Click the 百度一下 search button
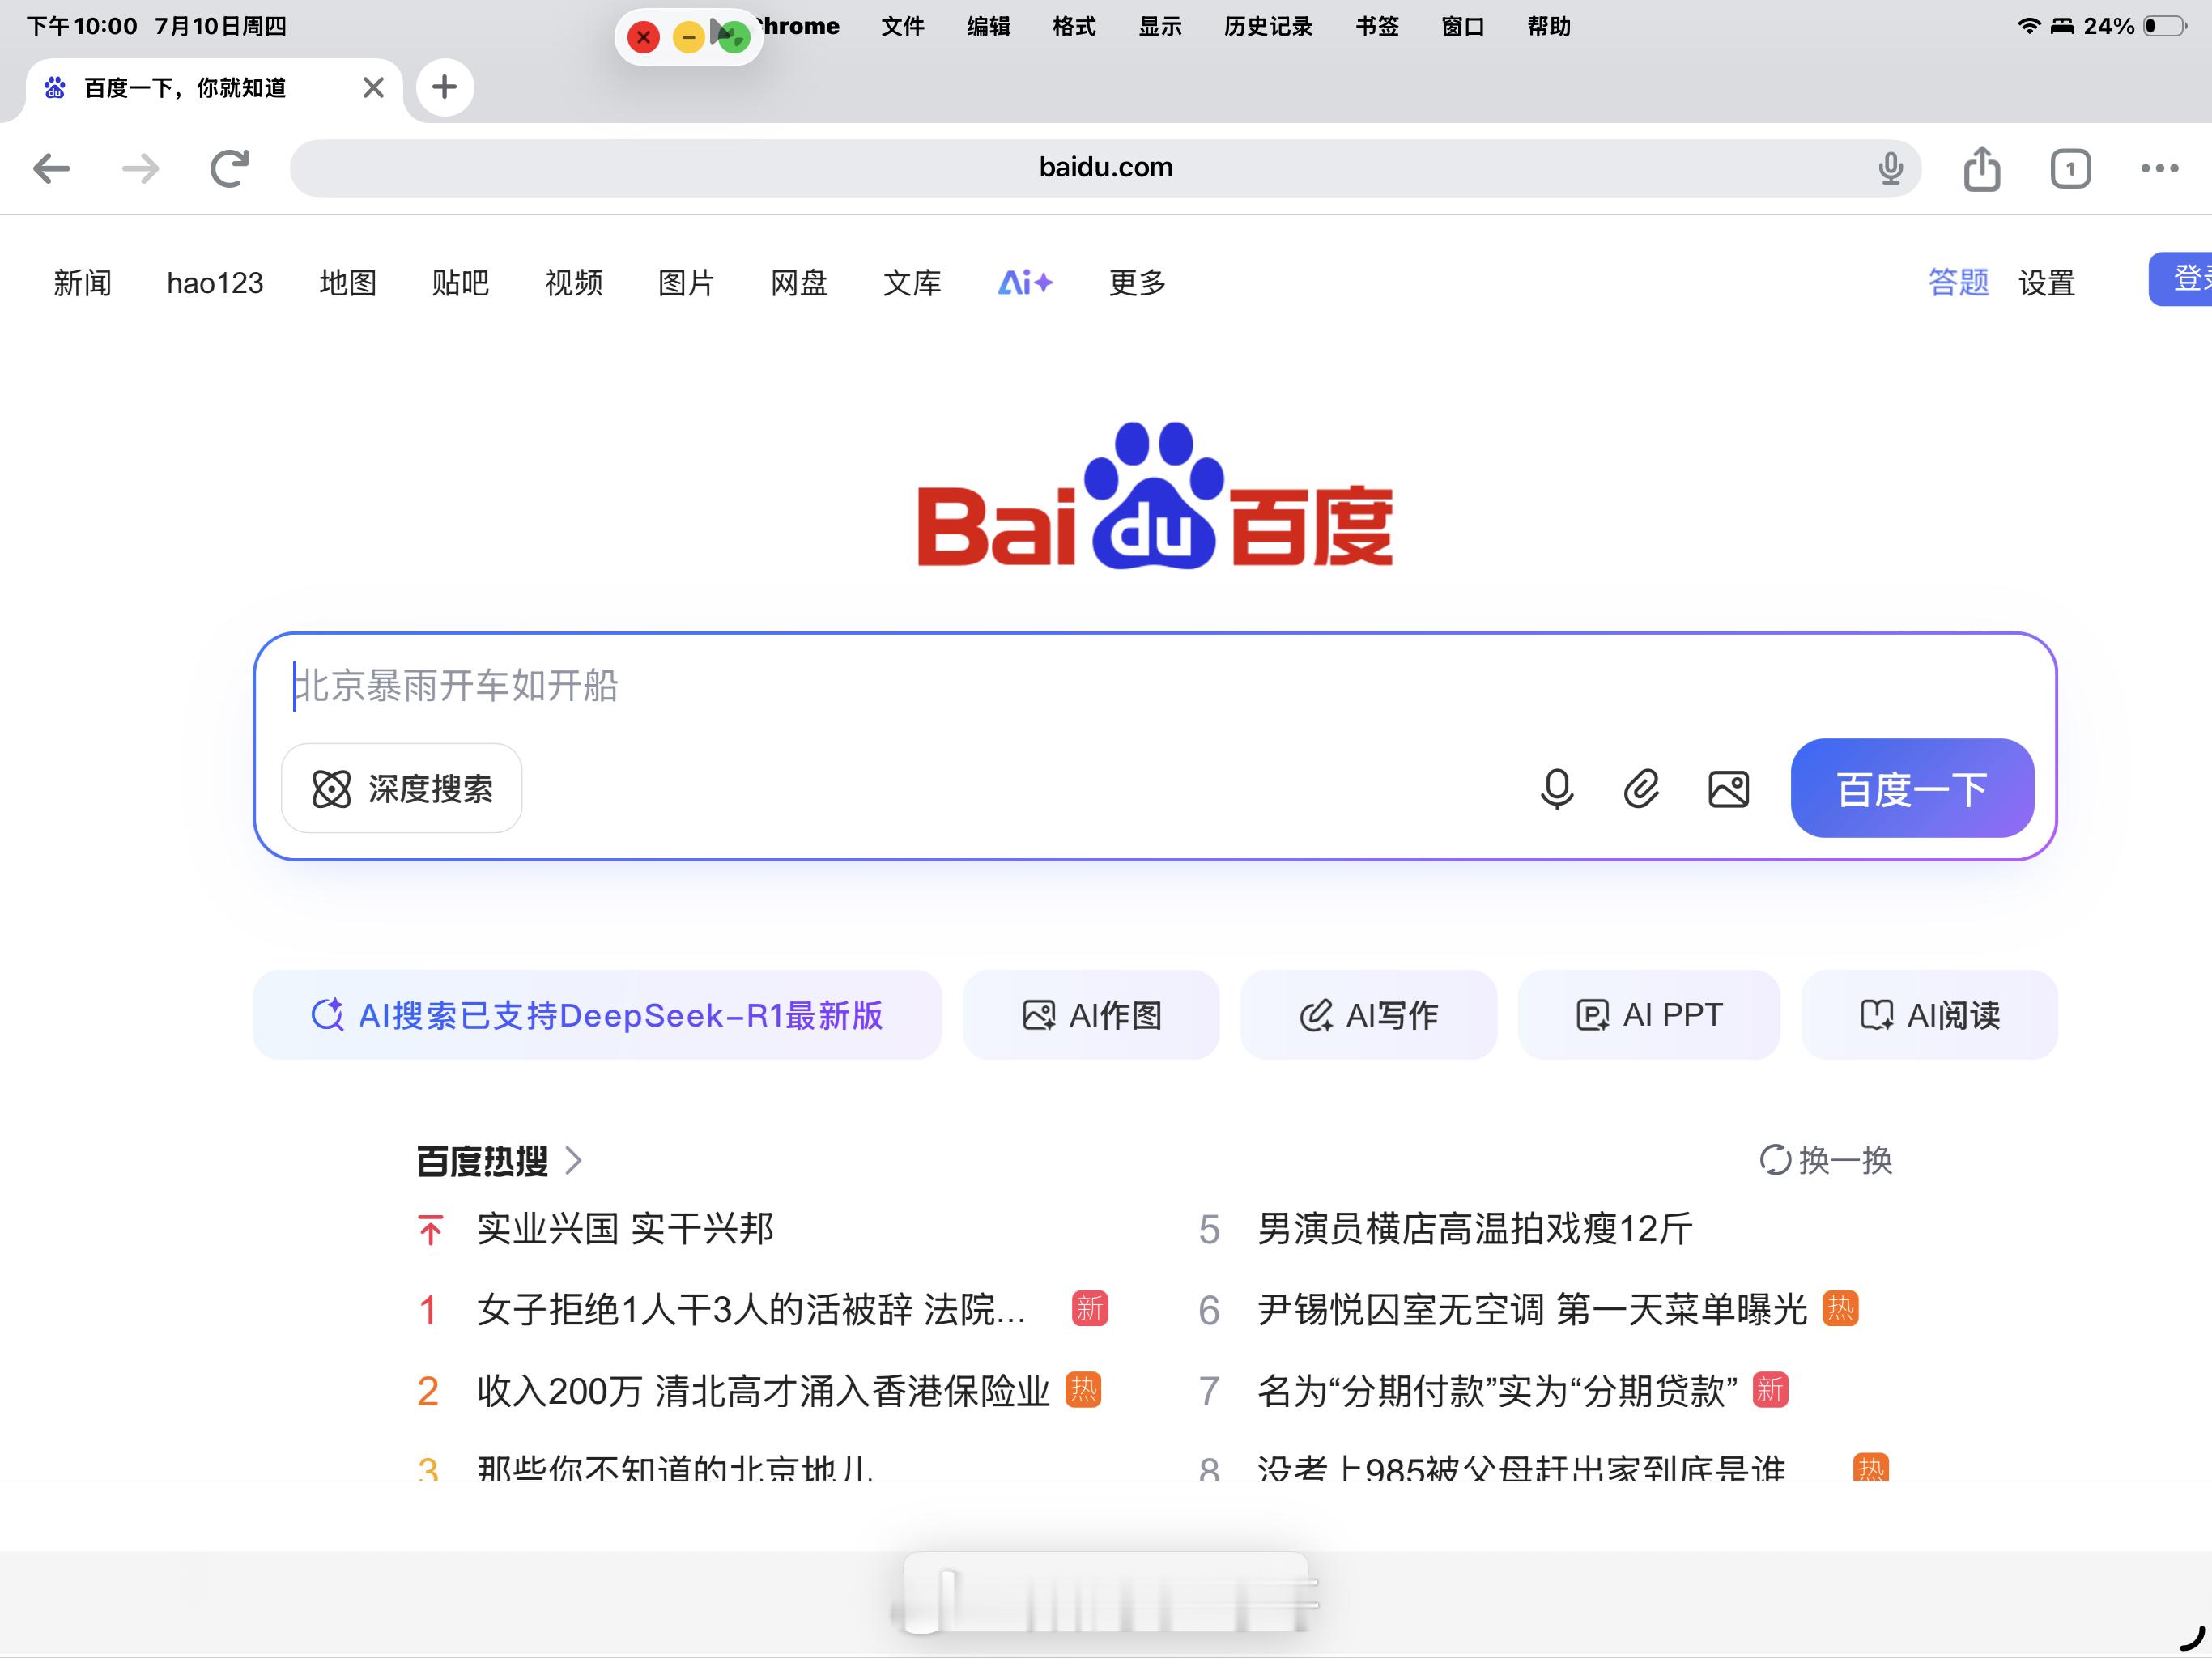Viewport: 2212px width, 1658px height. coord(1912,788)
